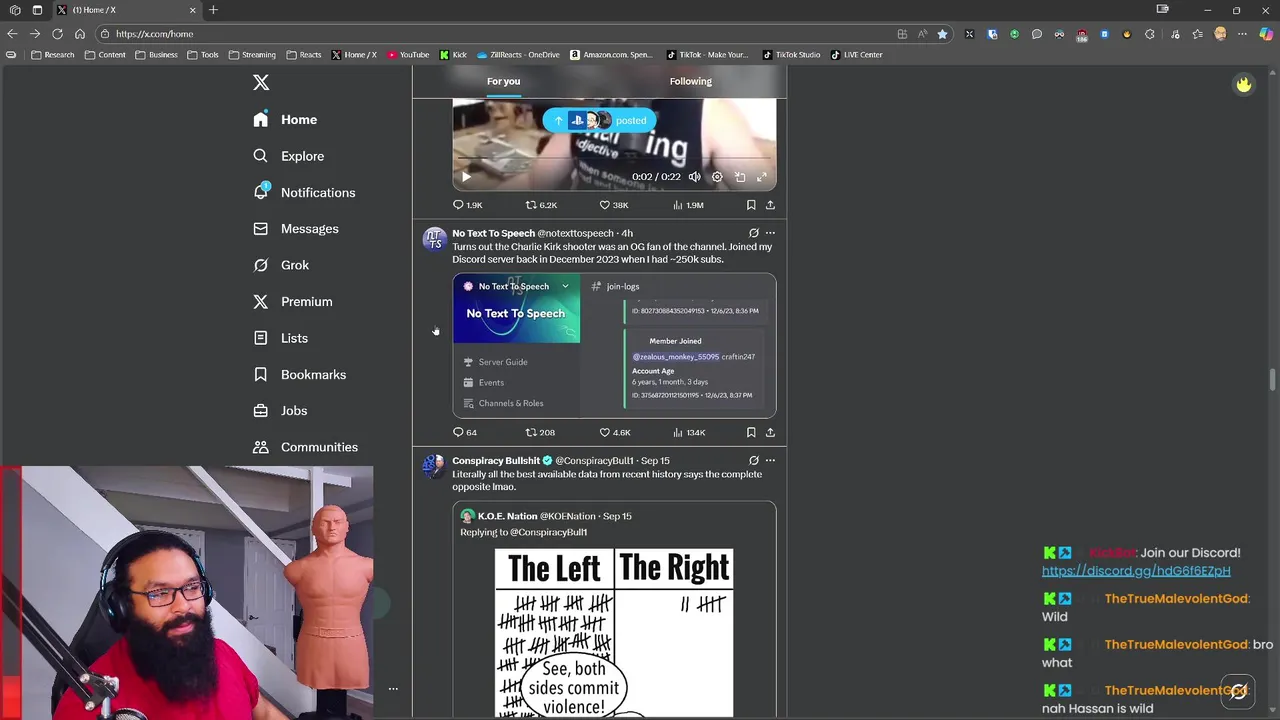This screenshot has height=720, width=1280.
Task: Open Lists in the sidebar
Action: point(280,338)
